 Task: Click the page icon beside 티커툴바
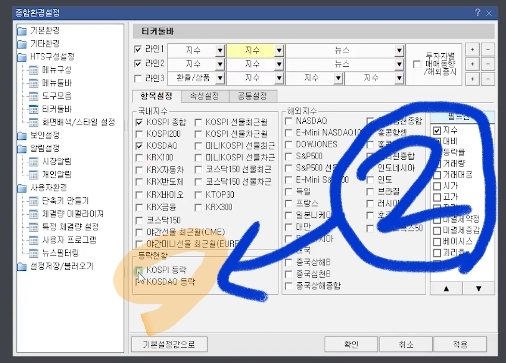coord(34,109)
